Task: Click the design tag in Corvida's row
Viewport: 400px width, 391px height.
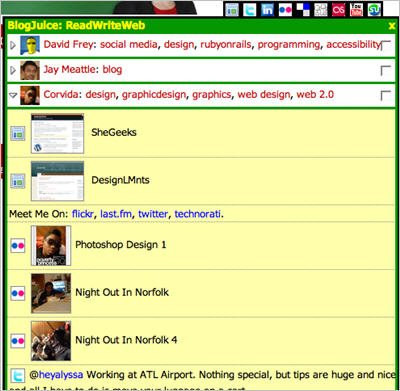Action: click(100, 94)
